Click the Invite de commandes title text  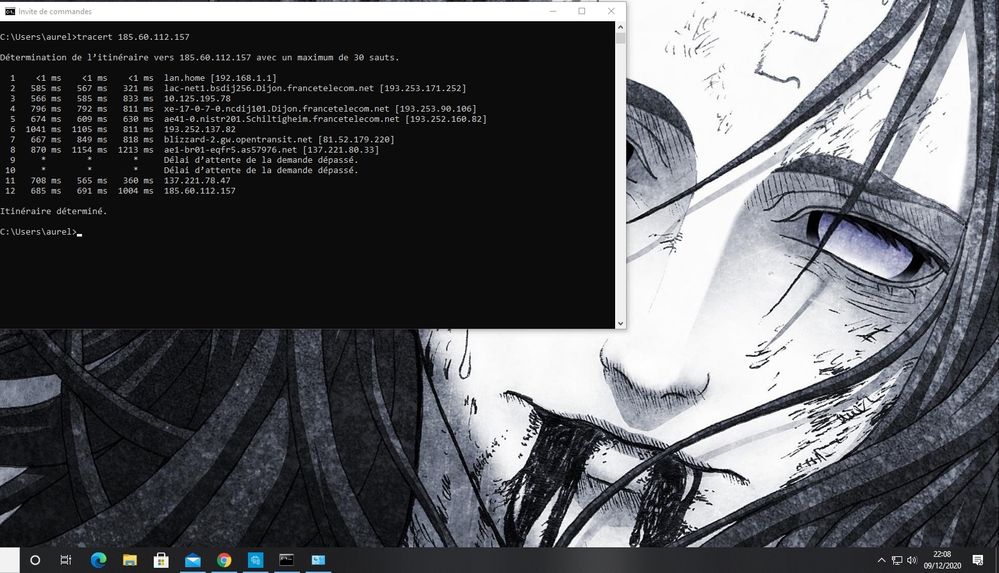[56, 11]
